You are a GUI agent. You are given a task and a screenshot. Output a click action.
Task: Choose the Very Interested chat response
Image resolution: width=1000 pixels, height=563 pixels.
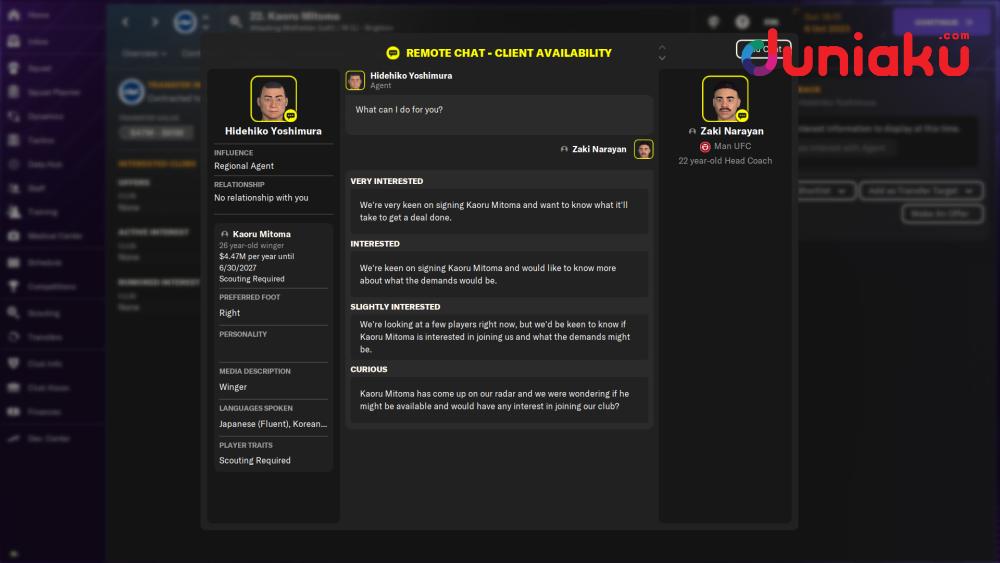pyautogui.click(x=499, y=211)
